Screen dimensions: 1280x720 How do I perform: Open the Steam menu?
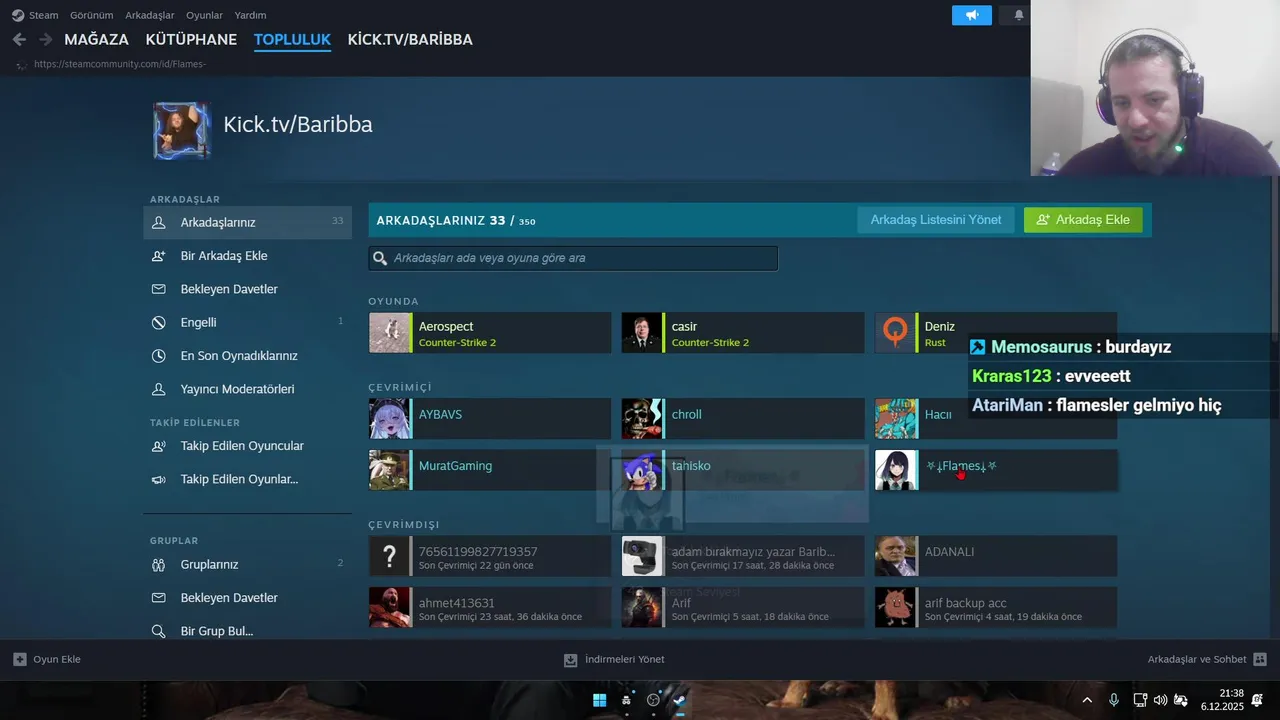point(43,15)
